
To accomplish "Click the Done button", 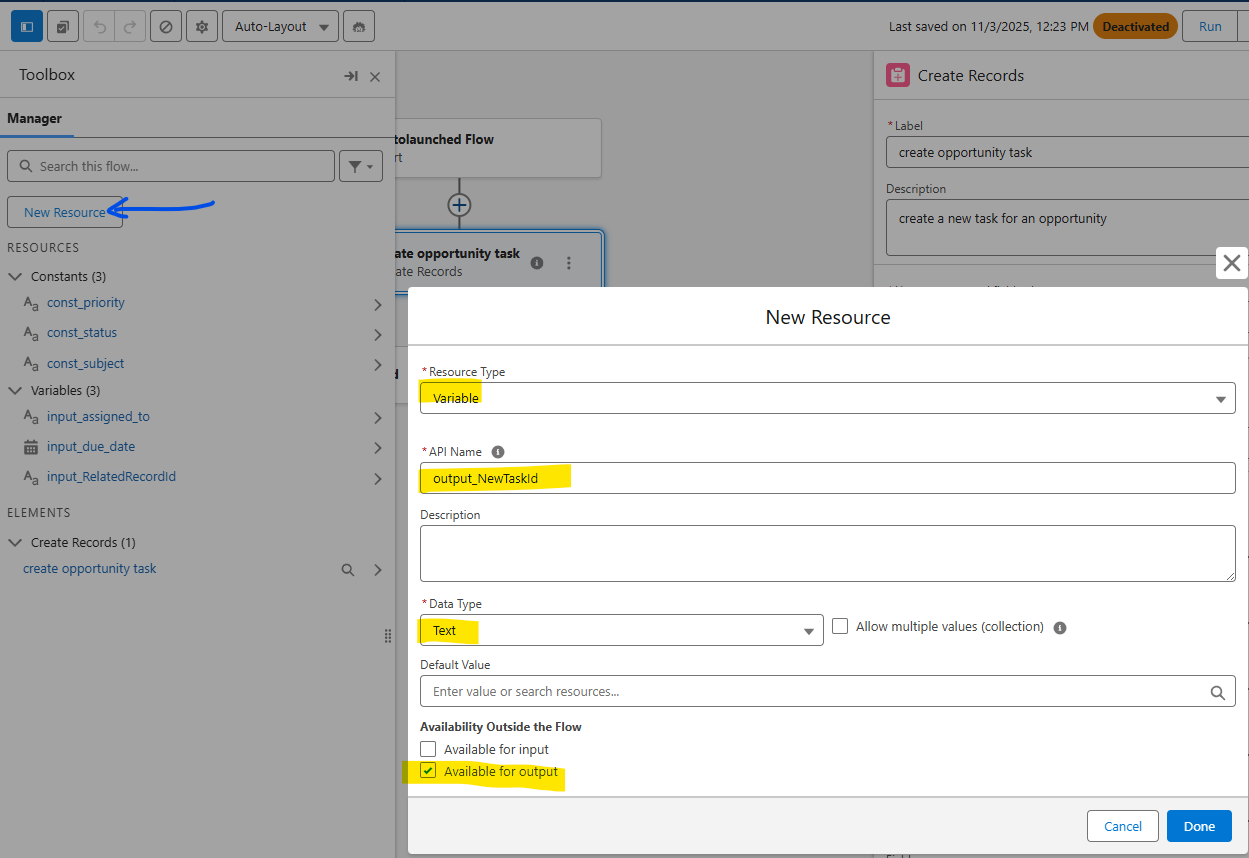I will pyautogui.click(x=1198, y=826).
